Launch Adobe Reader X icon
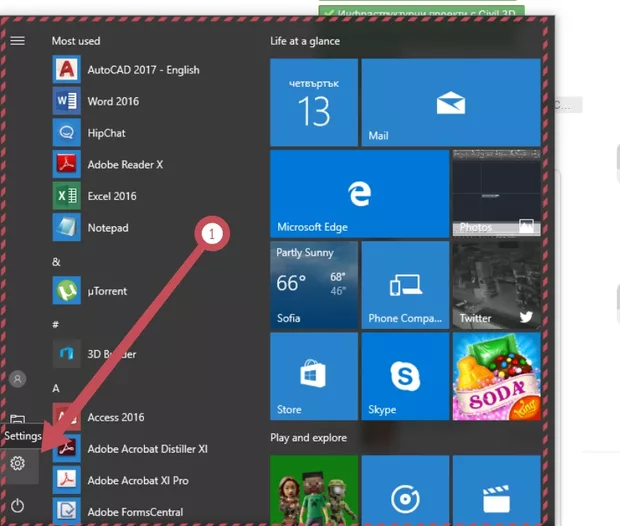The image size is (620, 526). [66, 164]
